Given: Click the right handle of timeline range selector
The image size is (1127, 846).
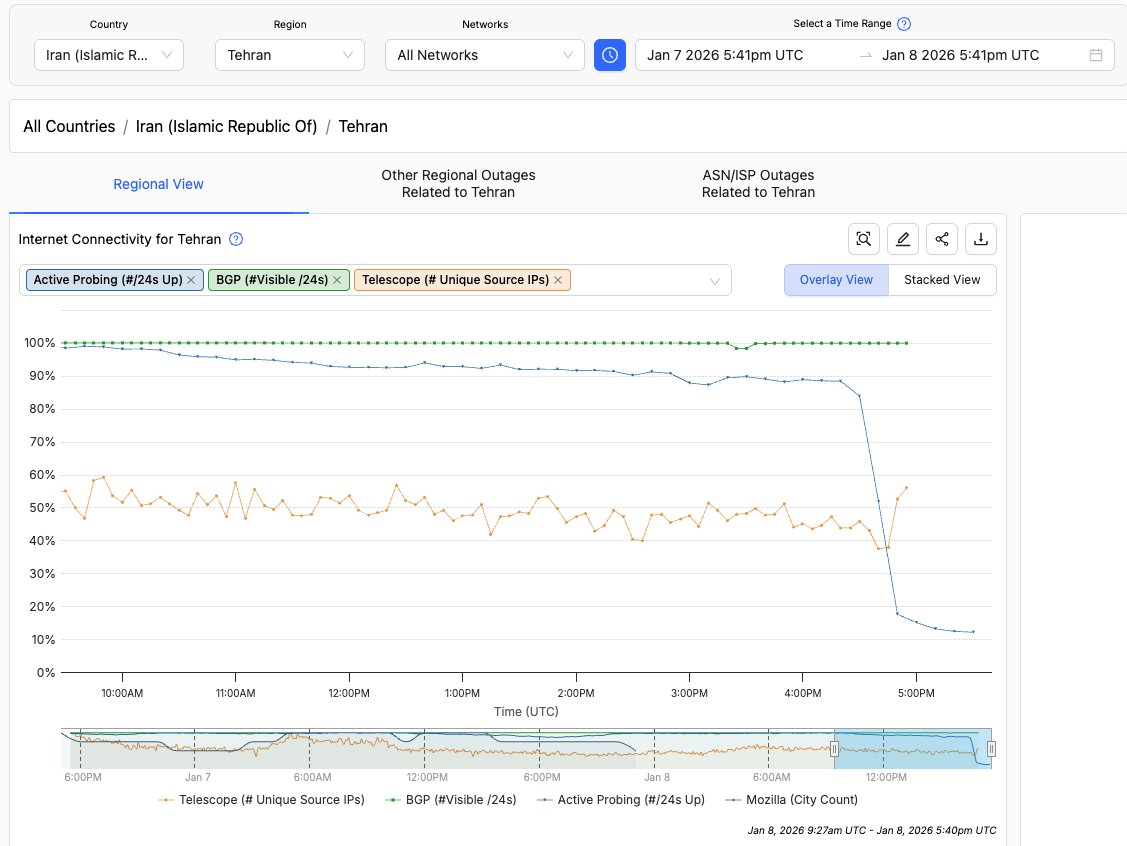Looking at the screenshot, I should point(991,749).
